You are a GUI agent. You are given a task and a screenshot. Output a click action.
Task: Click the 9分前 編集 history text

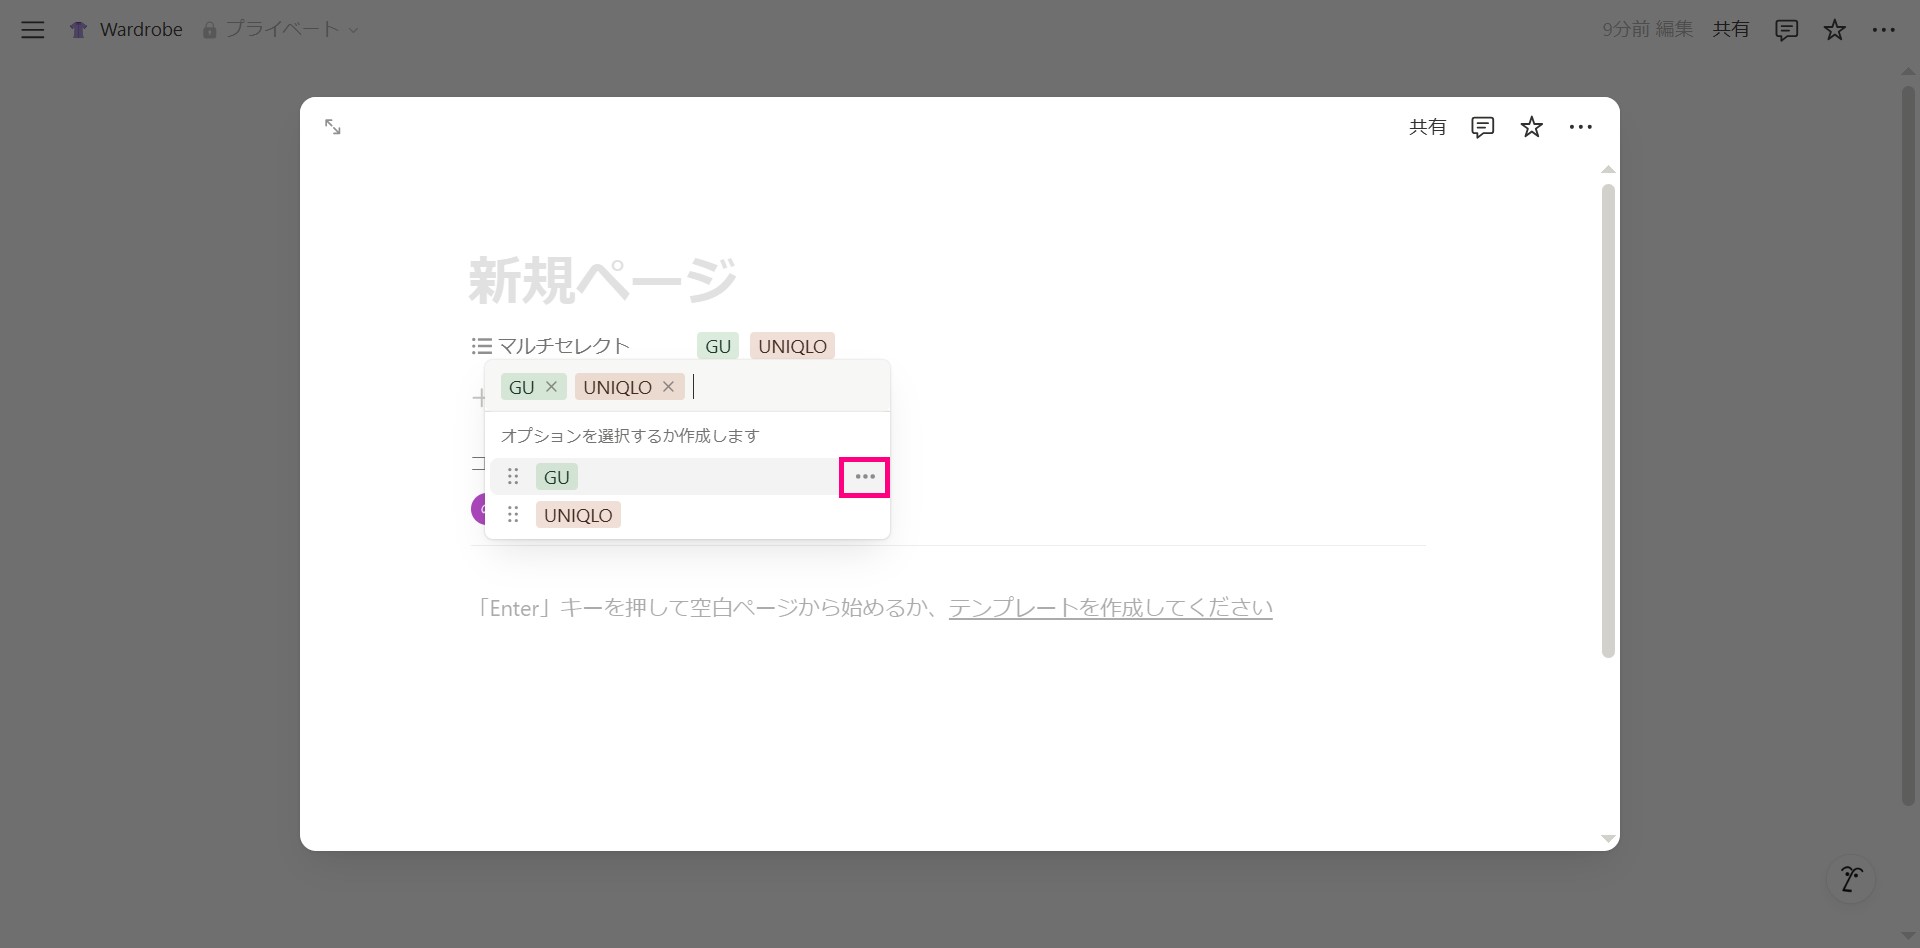click(1647, 30)
